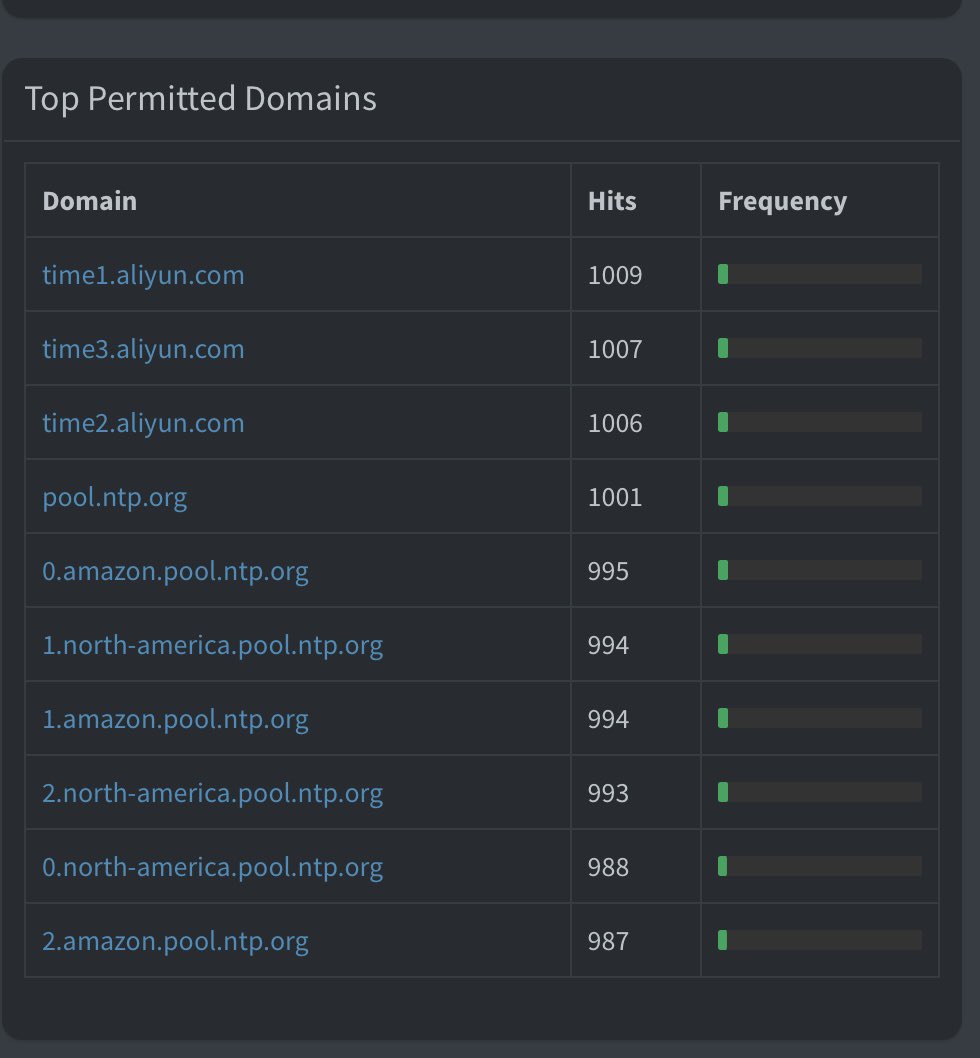Open the pool.ntp.org domain link

coord(115,497)
